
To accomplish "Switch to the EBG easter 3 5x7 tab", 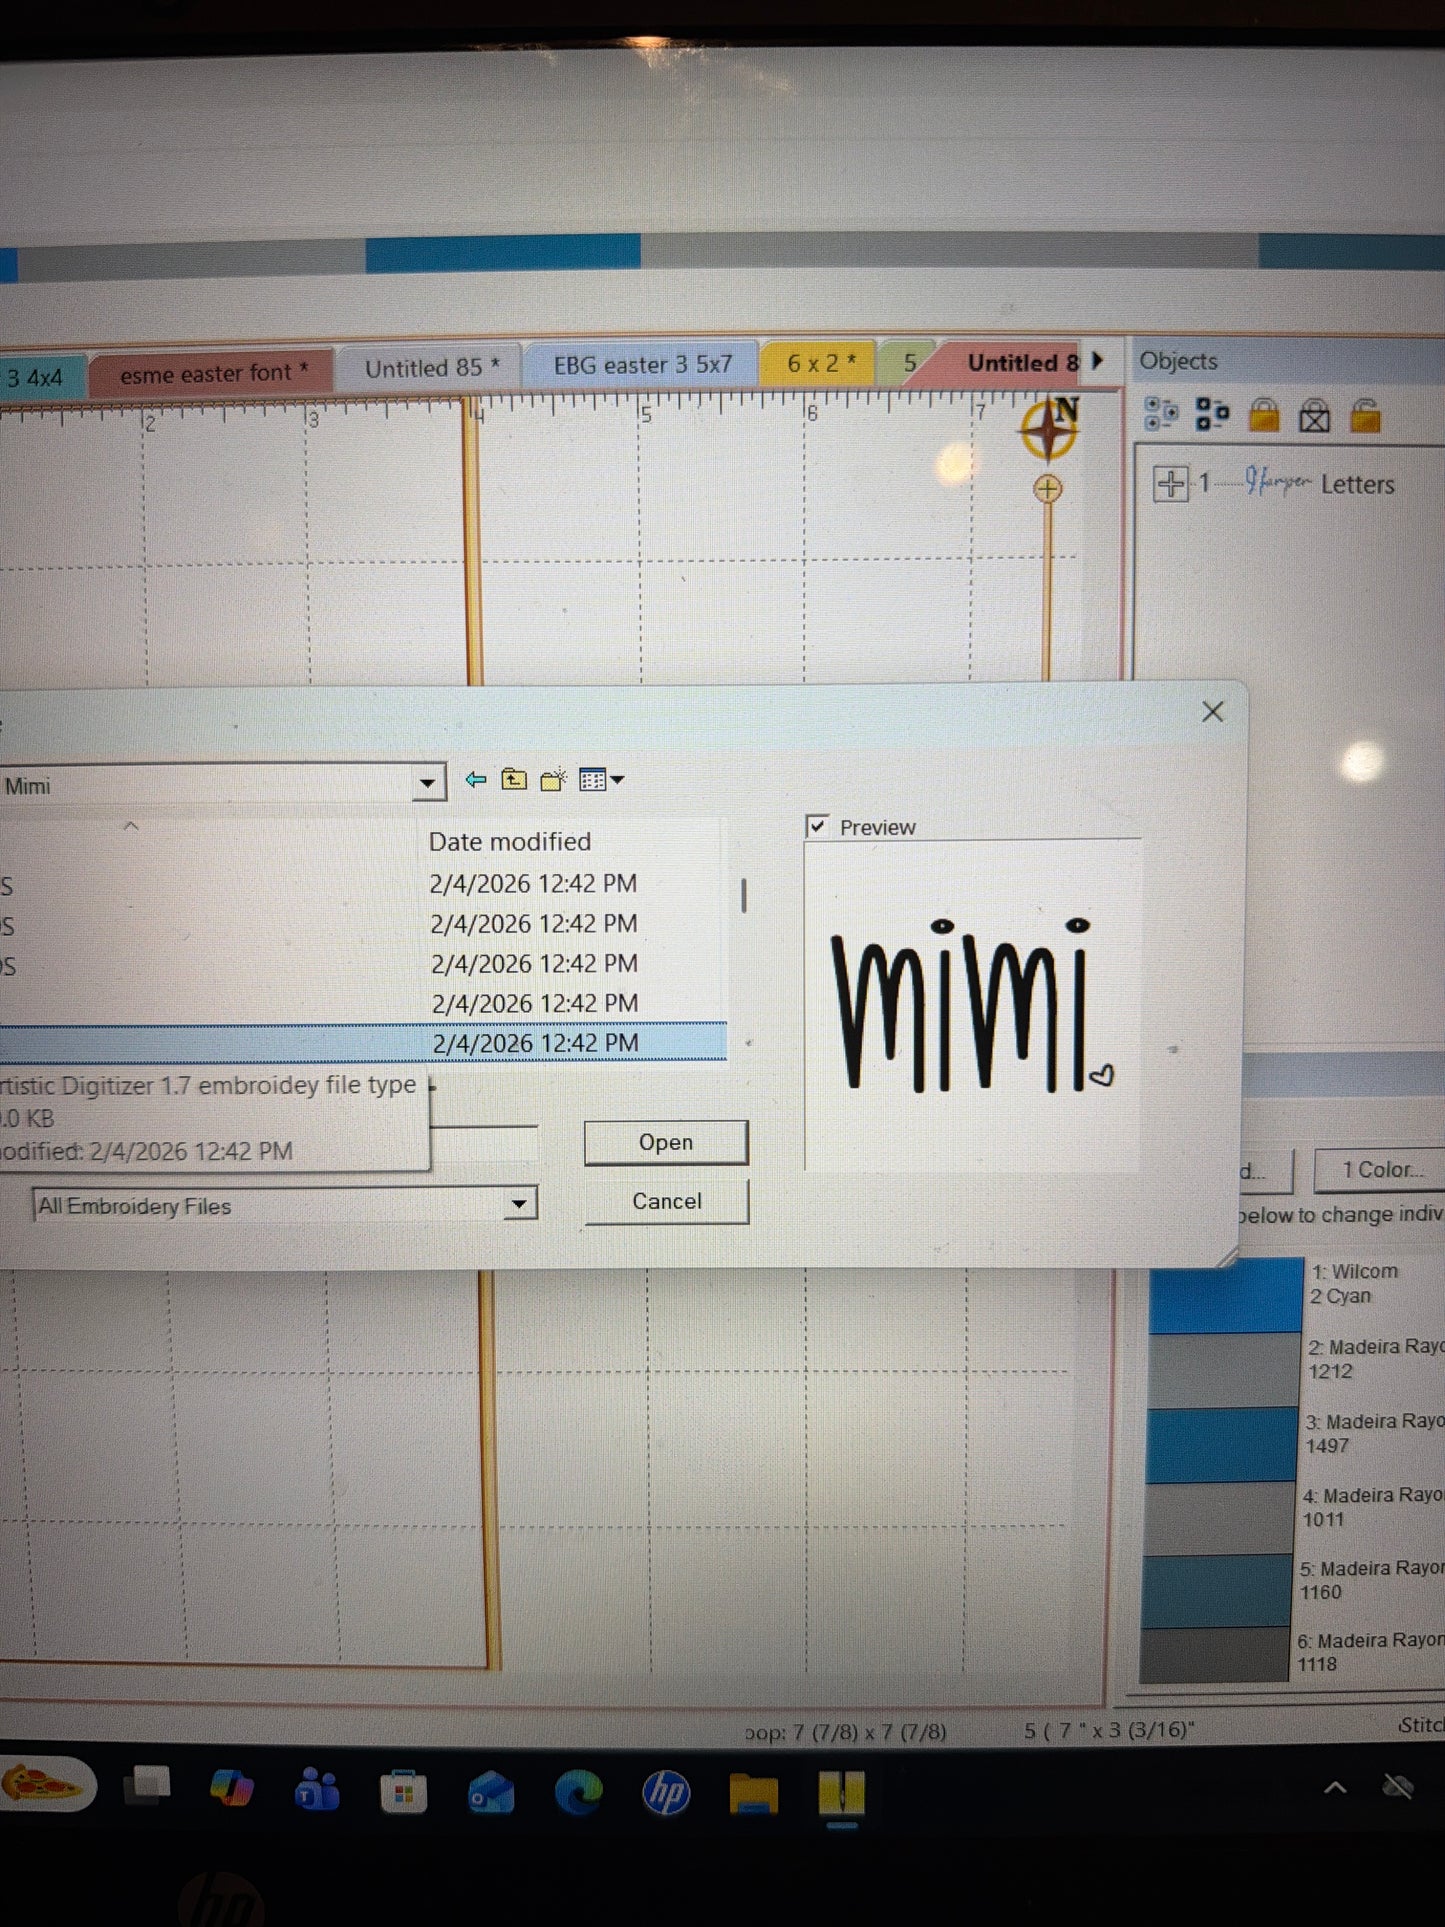I will (642, 365).
